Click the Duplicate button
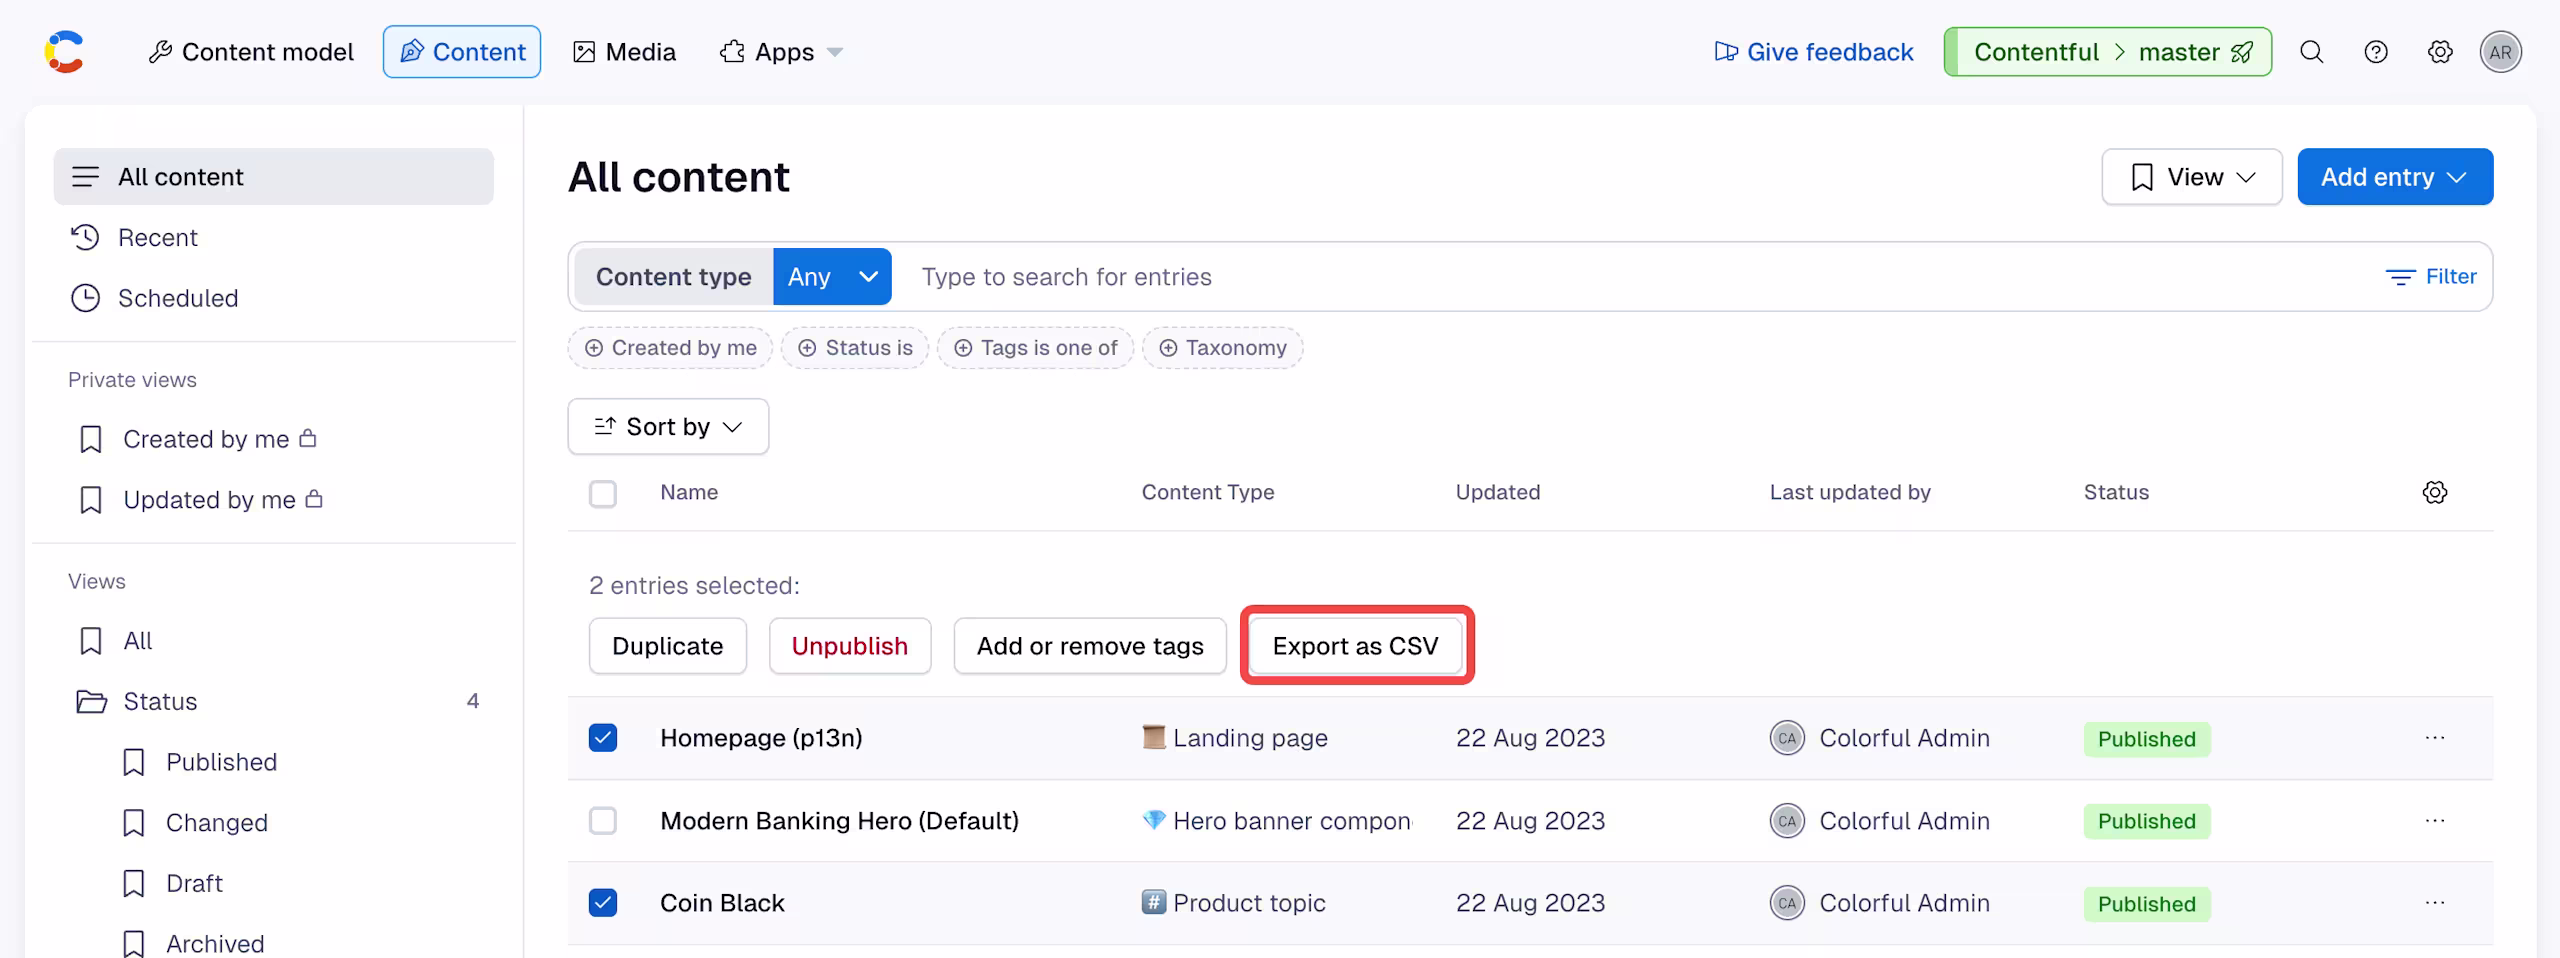Image resolution: width=2560 pixels, height=958 pixels. coord(667,646)
